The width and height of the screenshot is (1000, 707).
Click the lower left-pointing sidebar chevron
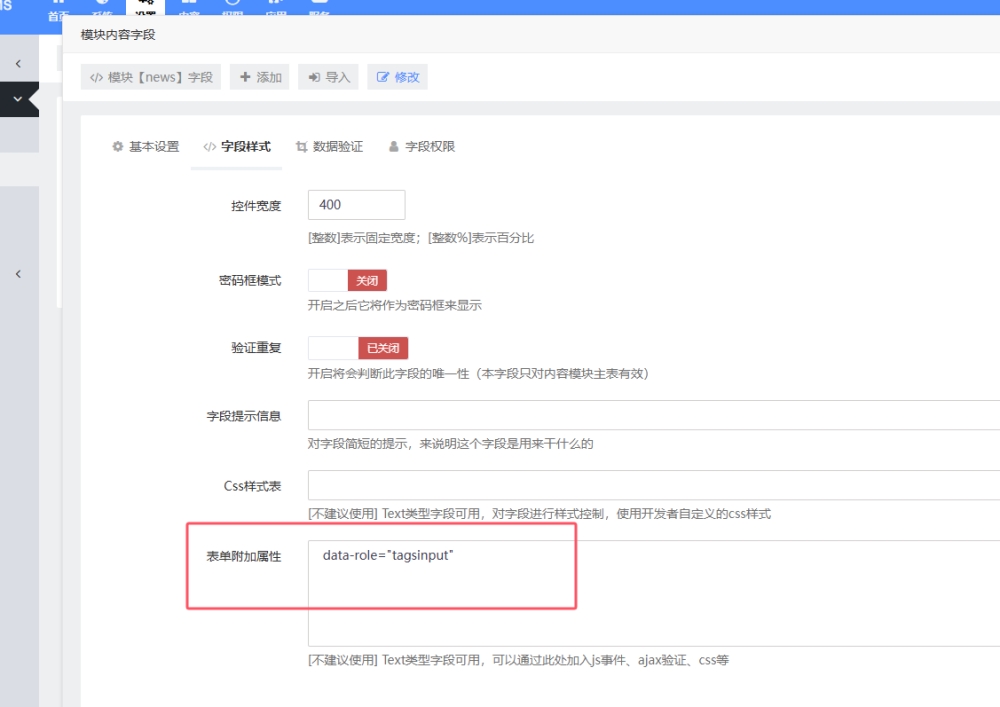(x=18, y=274)
